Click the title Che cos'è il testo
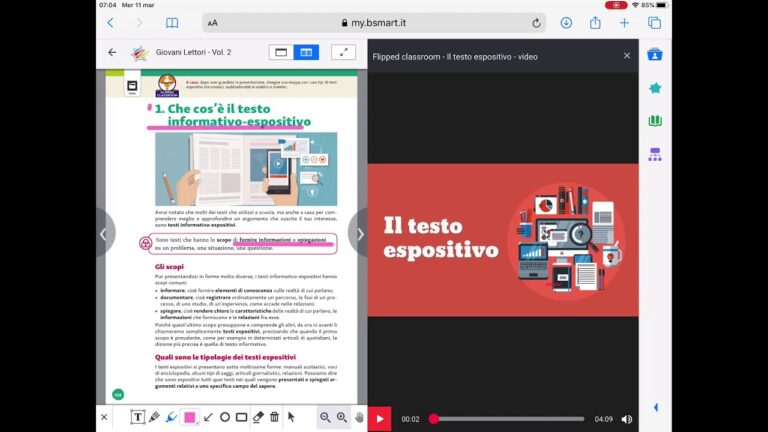This screenshot has width=768, height=432. pyautogui.click(x=233, y=115)
